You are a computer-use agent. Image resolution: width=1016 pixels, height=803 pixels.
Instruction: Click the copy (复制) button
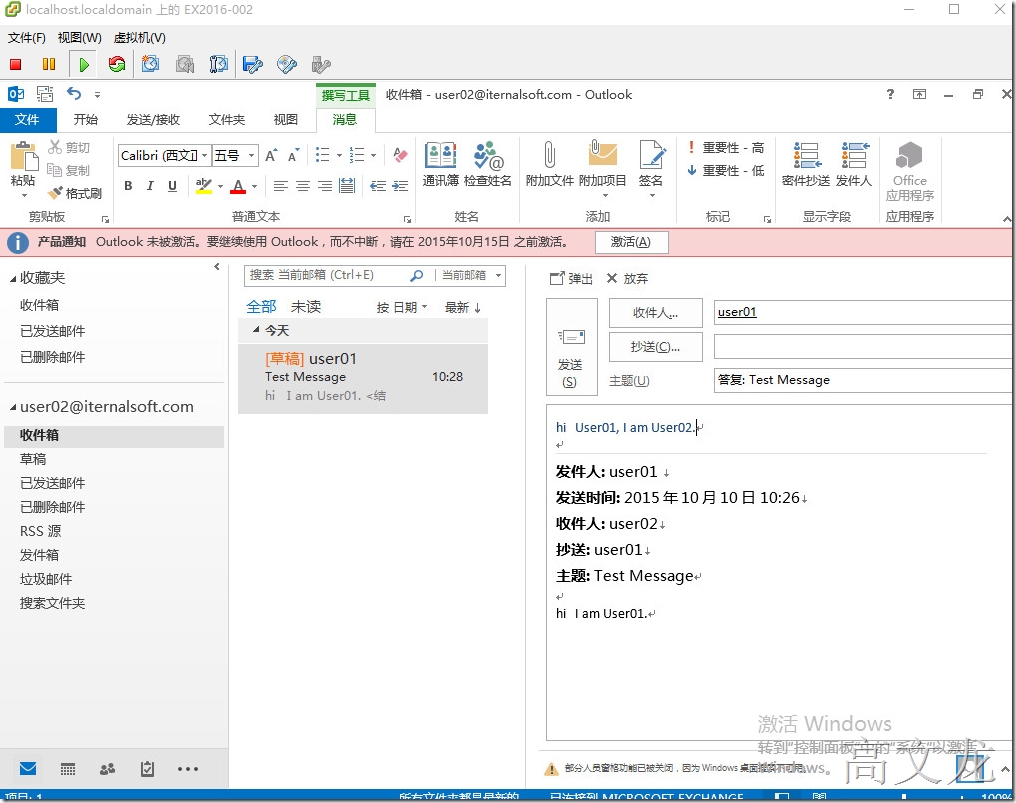tap(69, 170)
